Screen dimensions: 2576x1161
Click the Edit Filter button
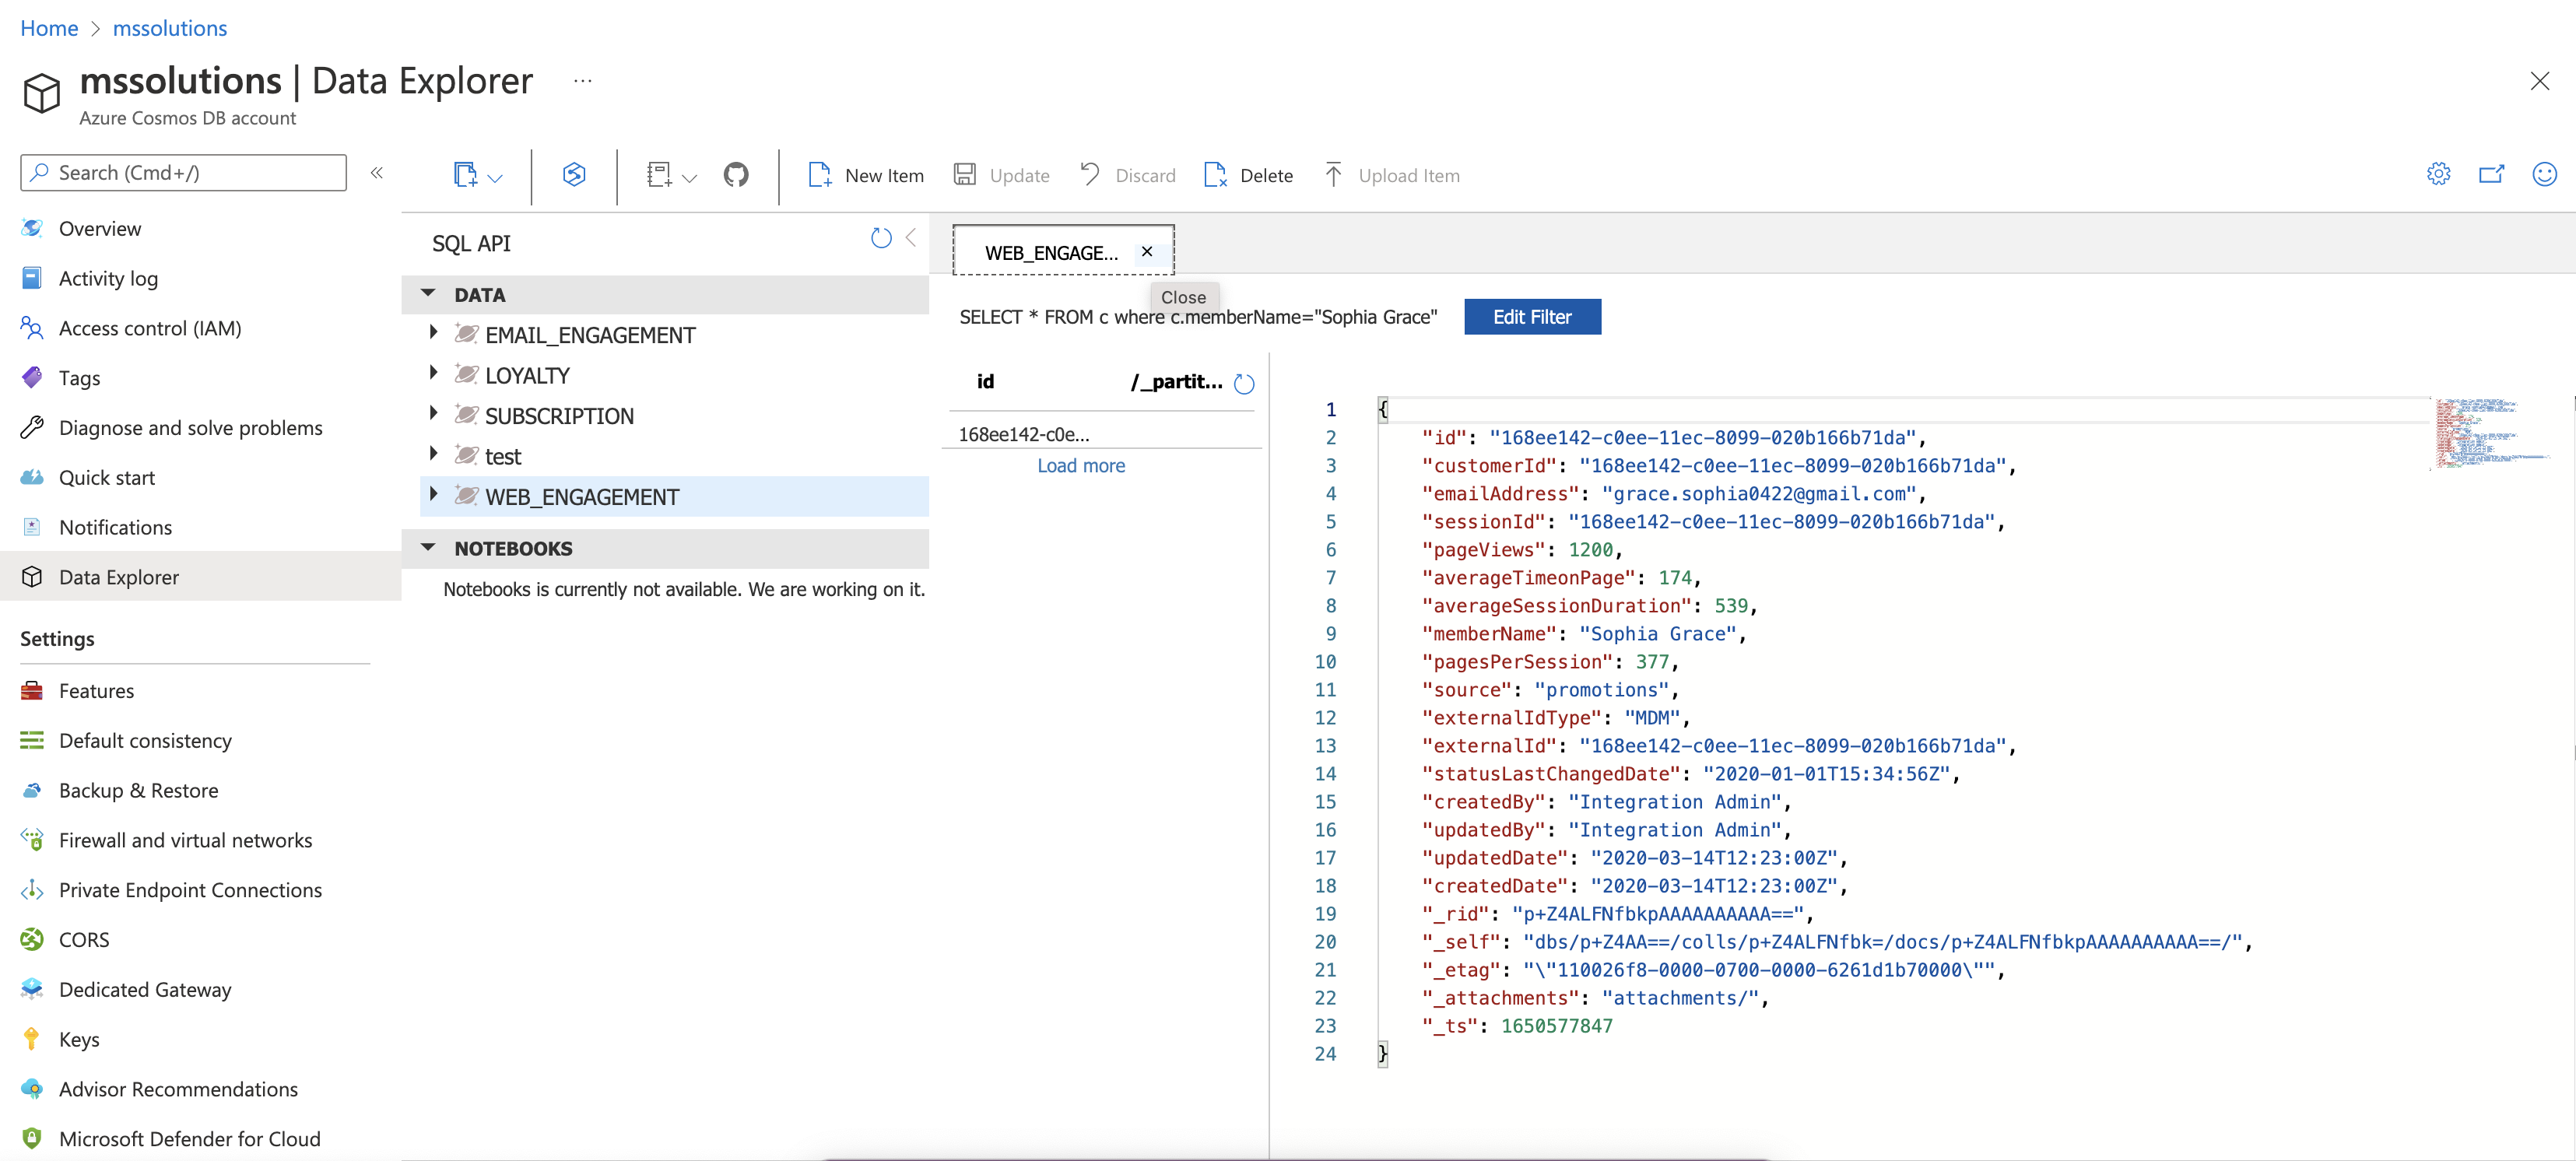pos(1531,317)
